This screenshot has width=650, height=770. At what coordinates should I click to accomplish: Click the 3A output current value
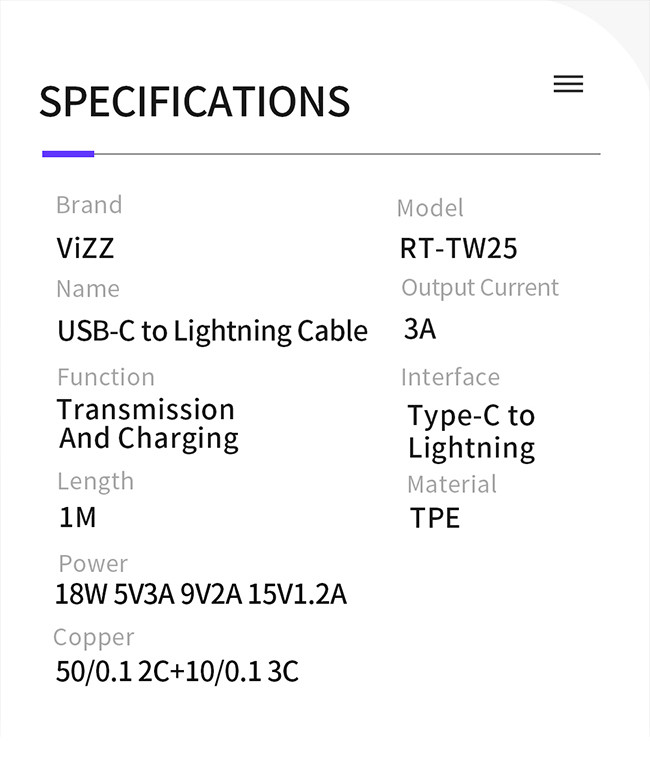click(x=420, y=329)
